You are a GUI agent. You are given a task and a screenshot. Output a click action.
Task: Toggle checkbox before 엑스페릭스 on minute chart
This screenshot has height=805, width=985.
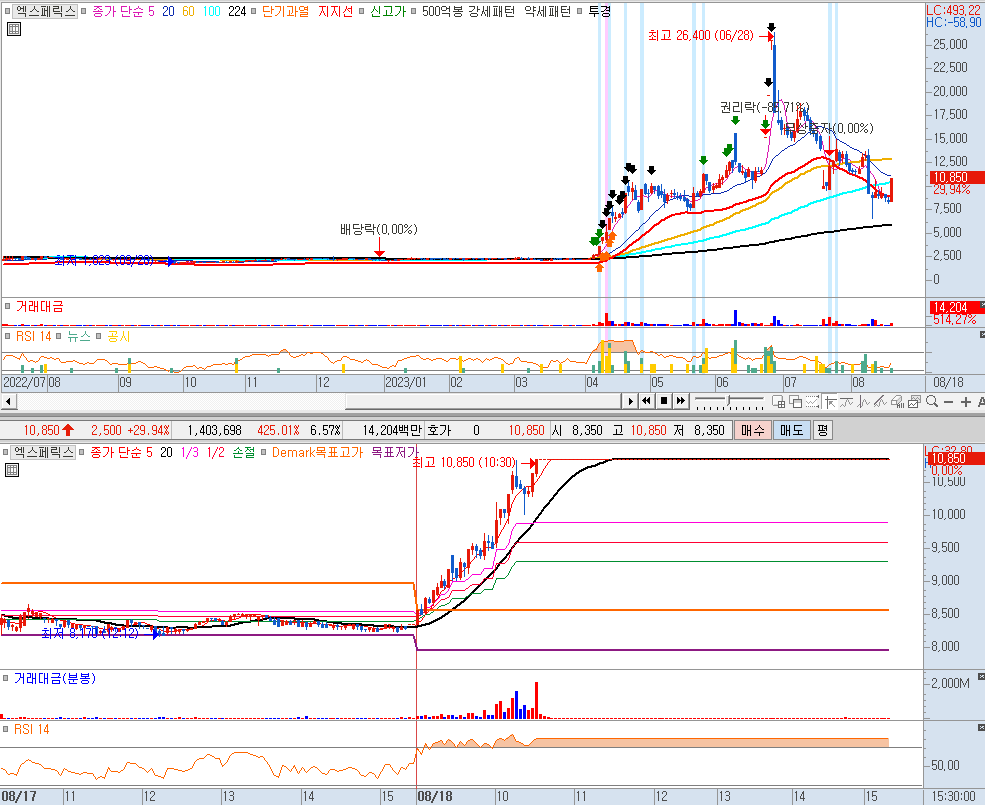tap(6, 452)
